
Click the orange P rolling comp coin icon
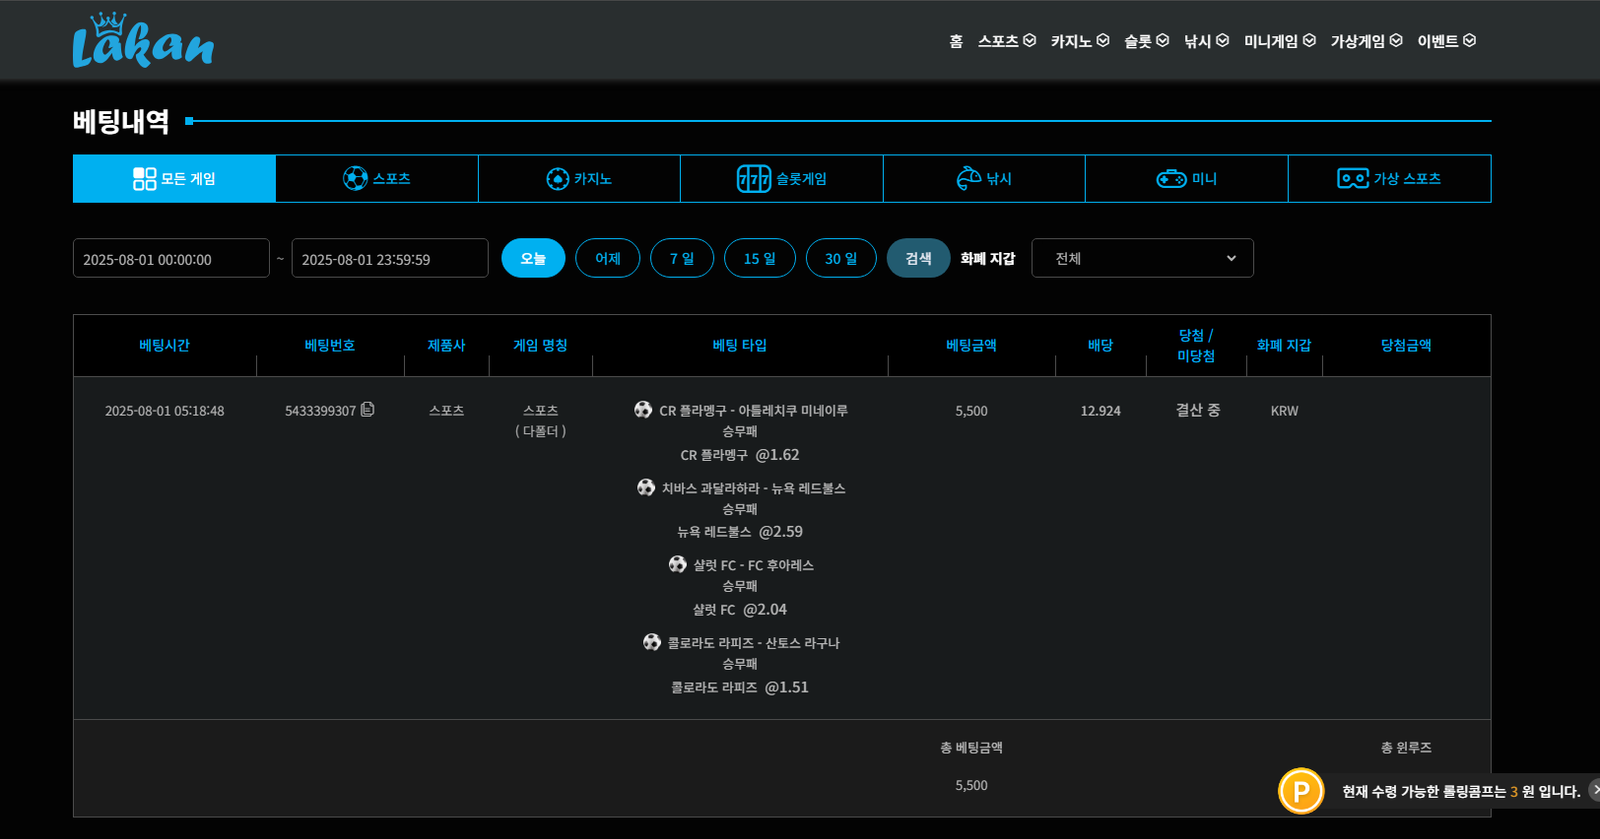(x=1301, y=792)
